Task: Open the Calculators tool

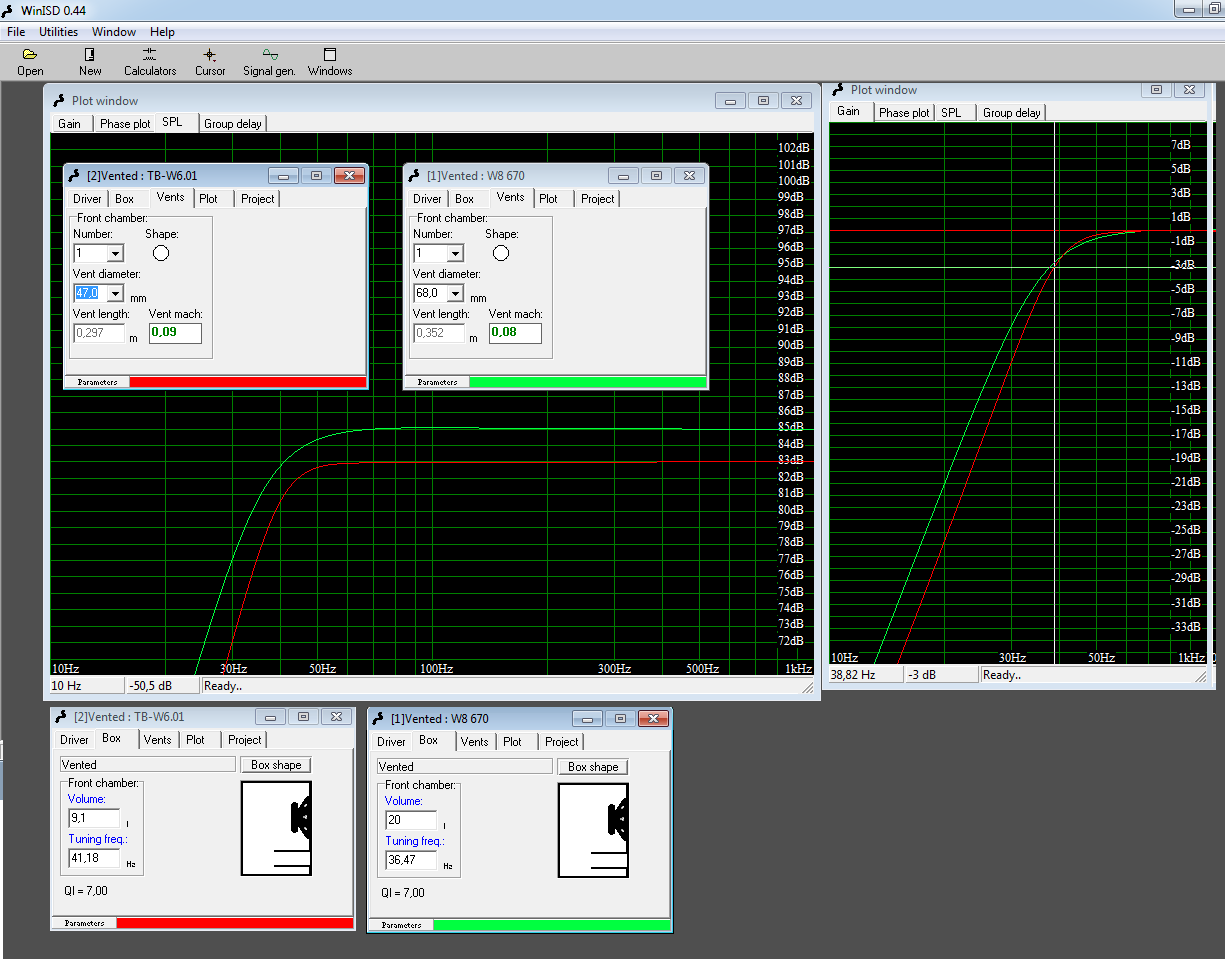Action: [150, 61]
